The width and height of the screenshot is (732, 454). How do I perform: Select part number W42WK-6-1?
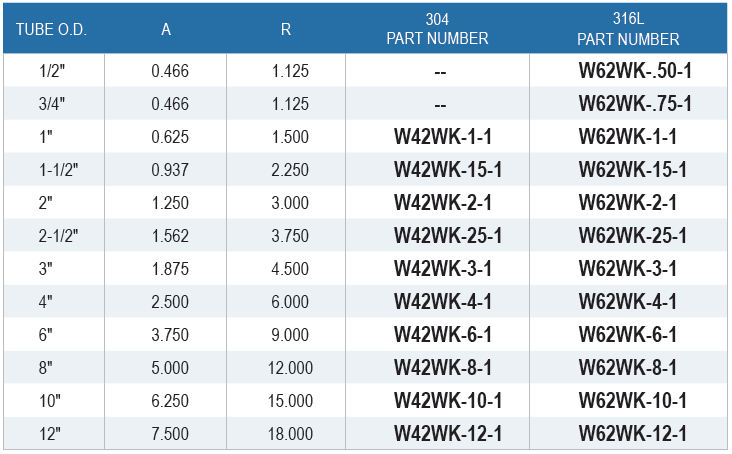coord(443,335)
